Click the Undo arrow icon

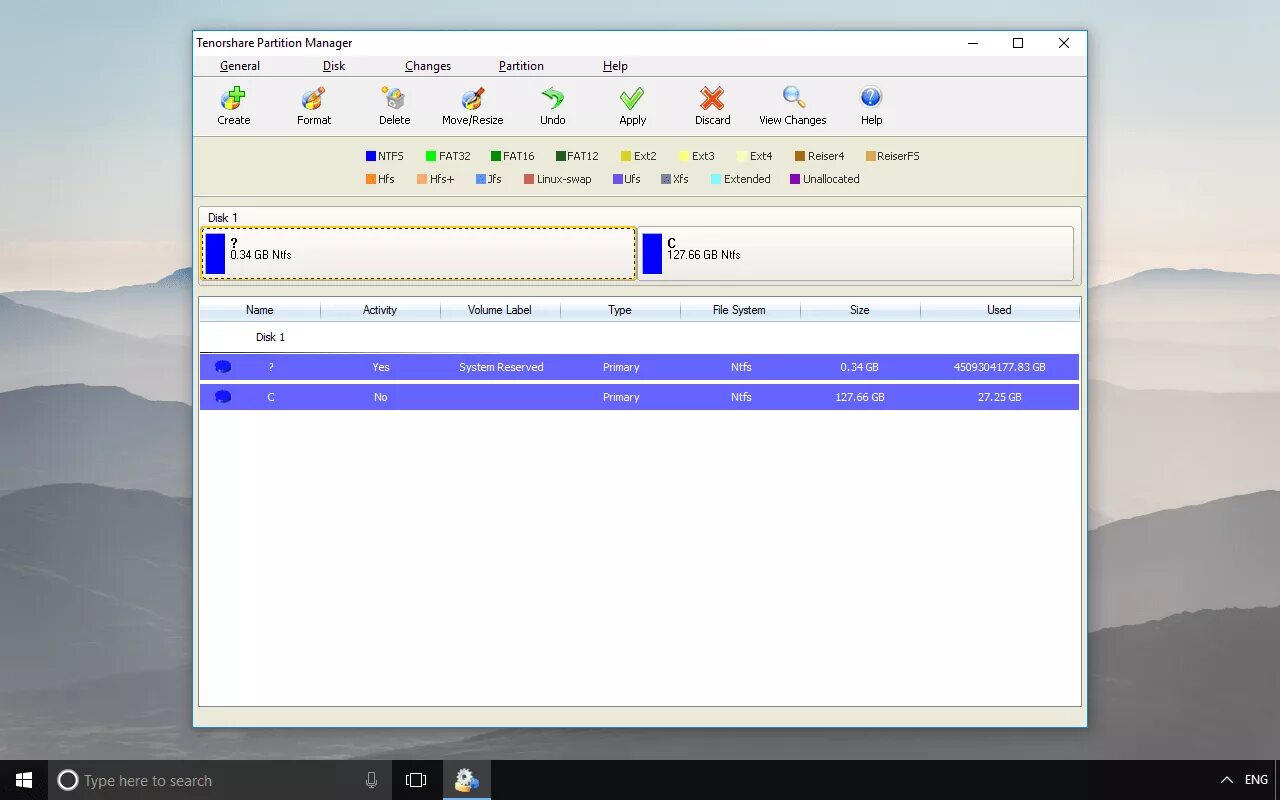[552, 98]
